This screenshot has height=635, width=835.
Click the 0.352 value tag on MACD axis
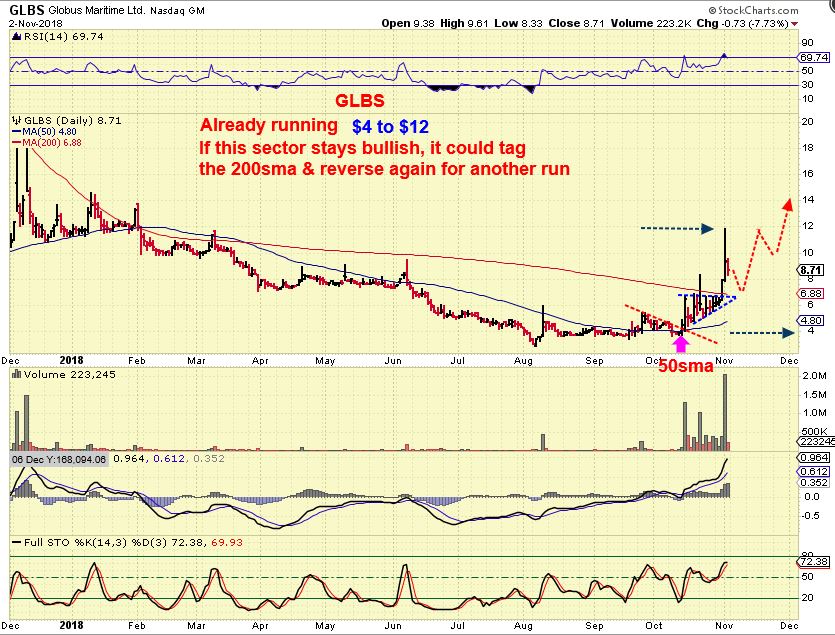814,483
